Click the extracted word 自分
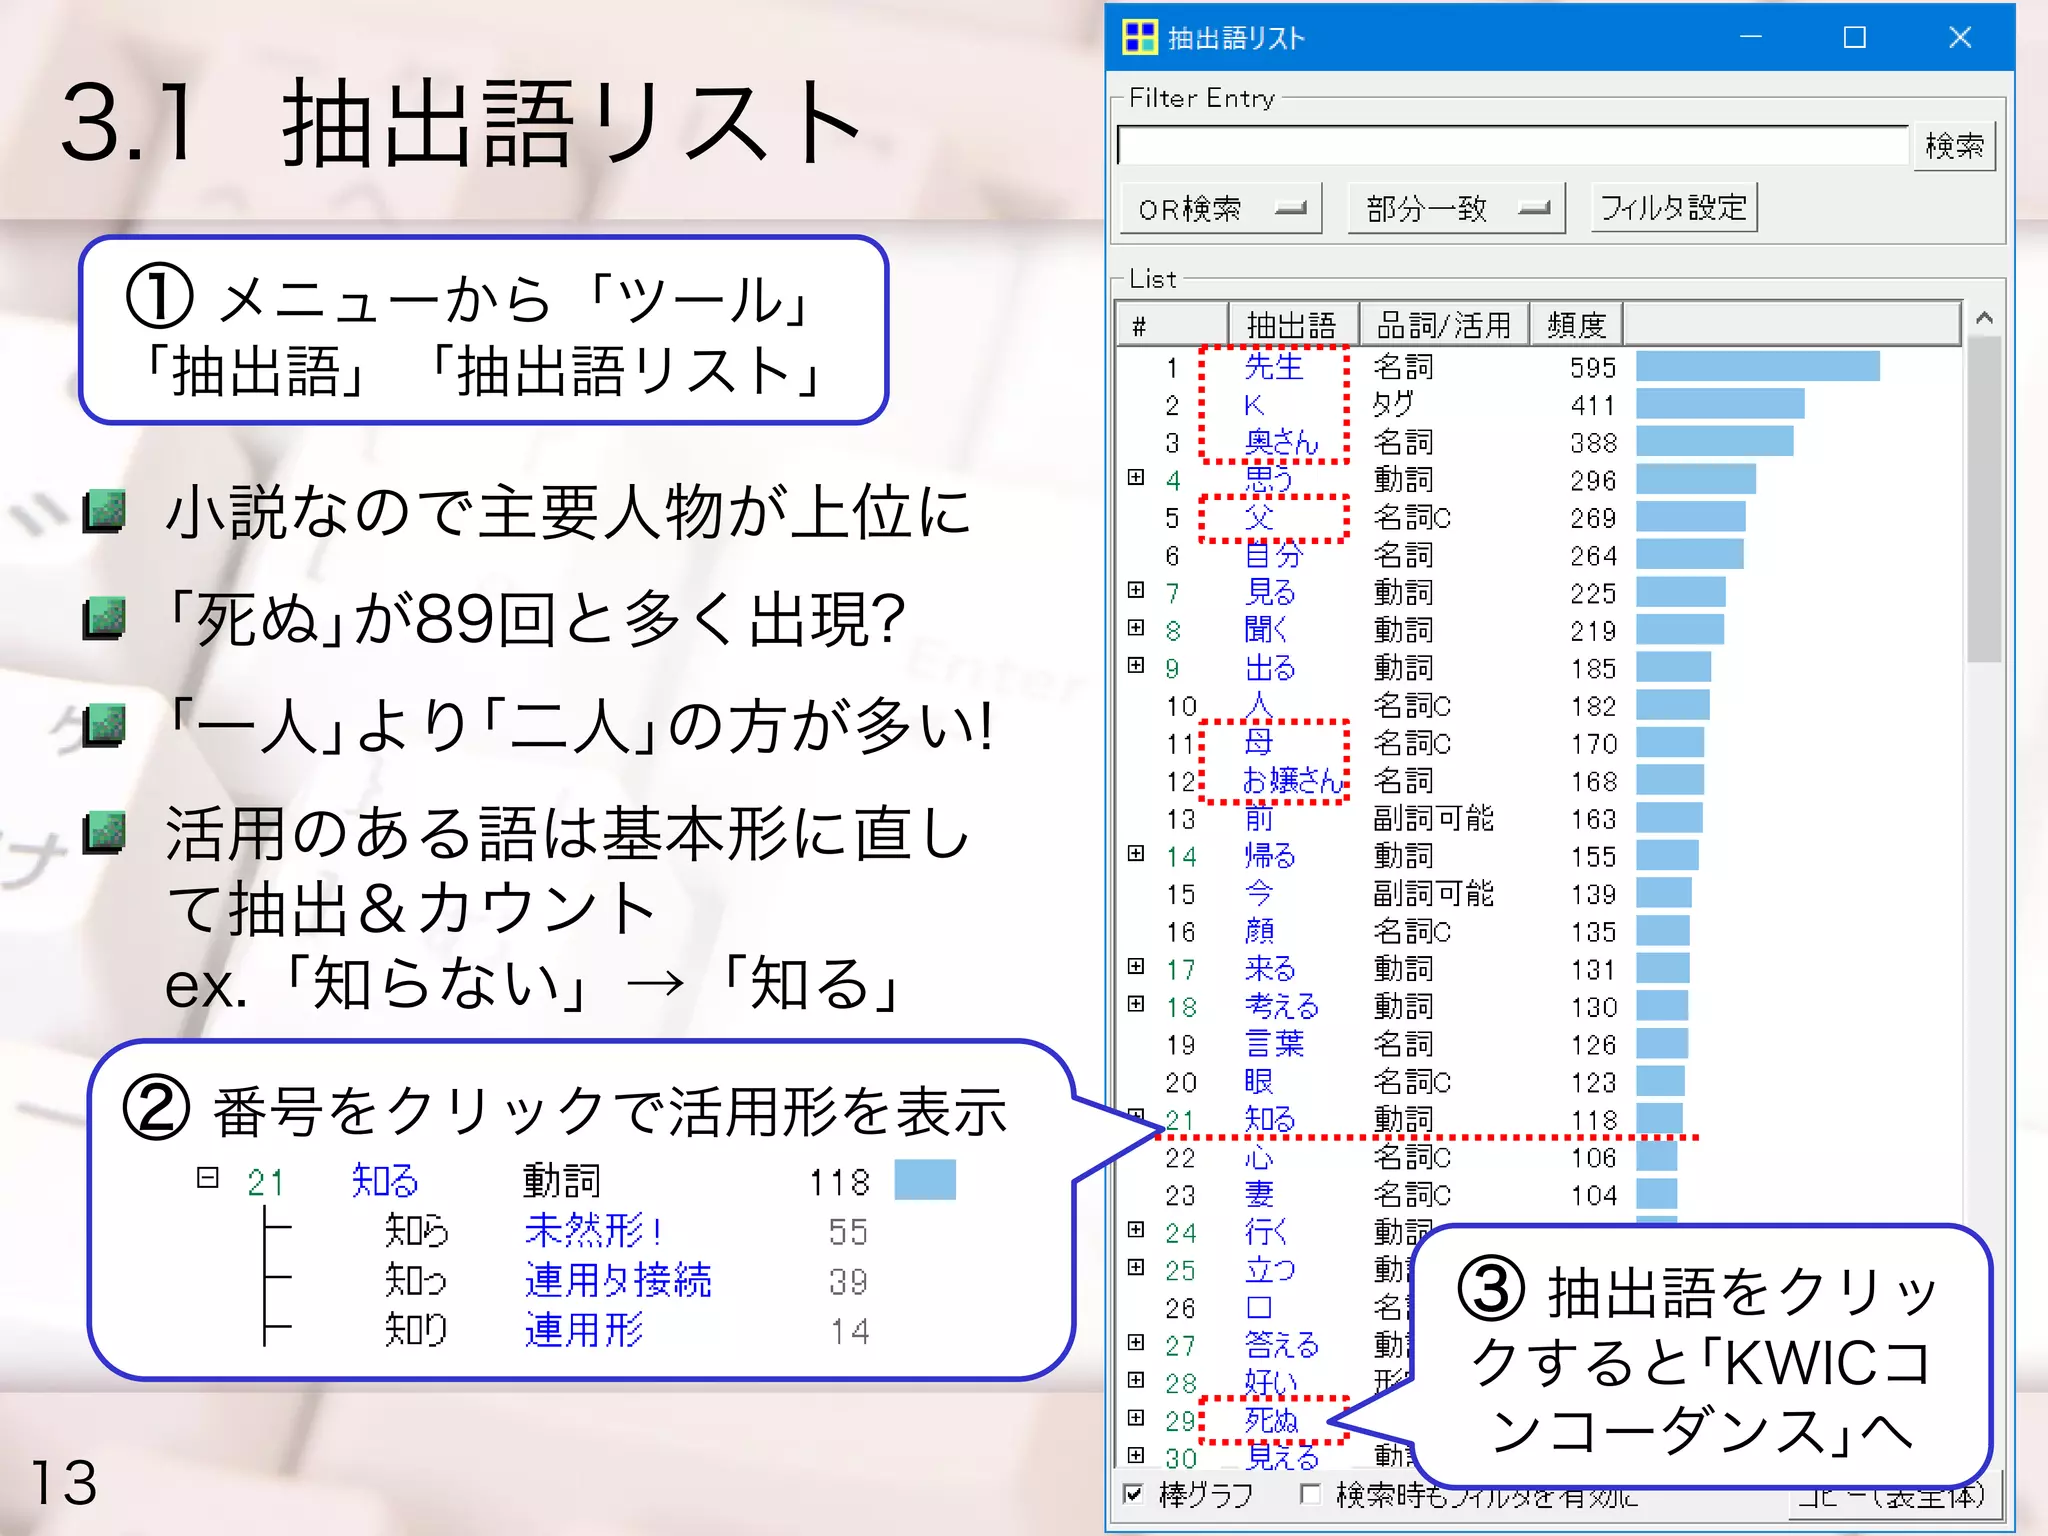2048x1536 pixels. click(x=1274, y=555)
